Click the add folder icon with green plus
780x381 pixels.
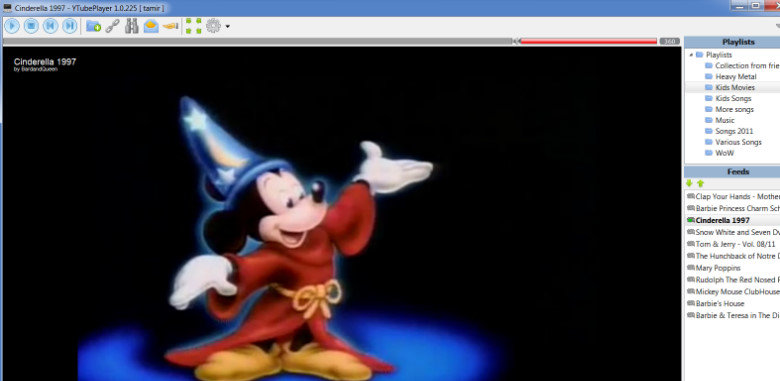[94, 26]
